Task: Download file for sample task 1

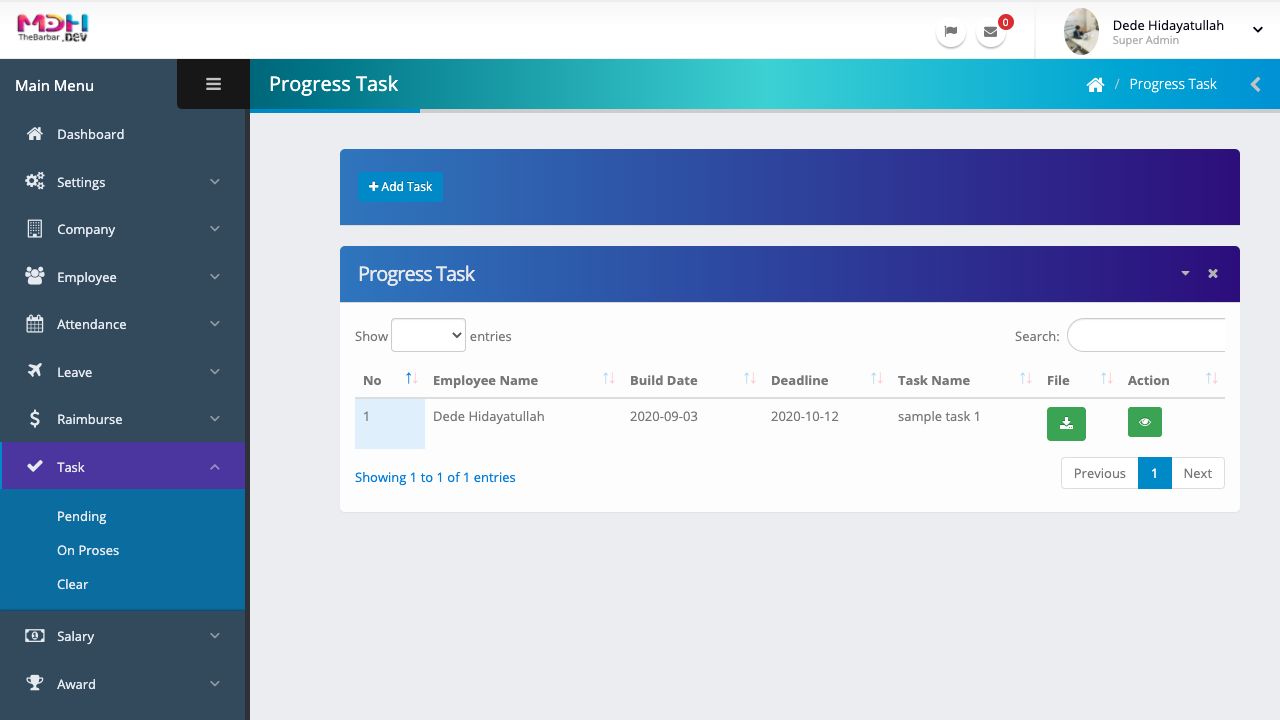Action: tap(1066, 423)
